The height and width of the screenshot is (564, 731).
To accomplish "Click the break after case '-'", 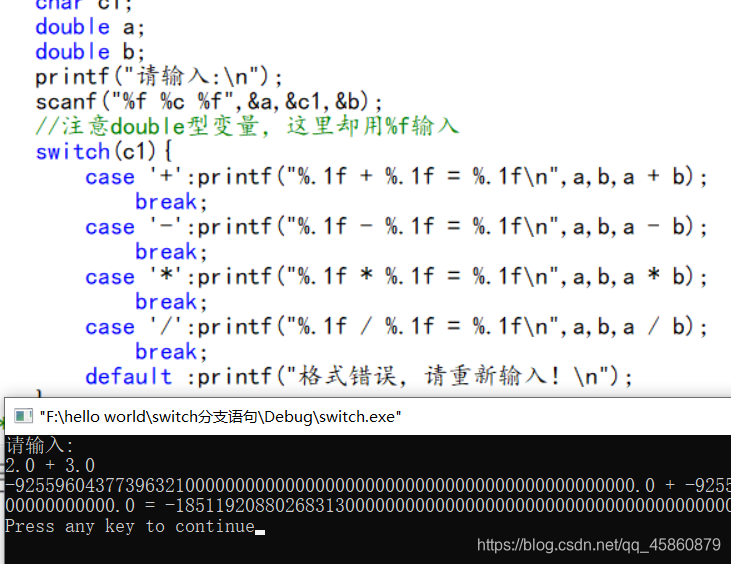I will (x=171, y=252).
